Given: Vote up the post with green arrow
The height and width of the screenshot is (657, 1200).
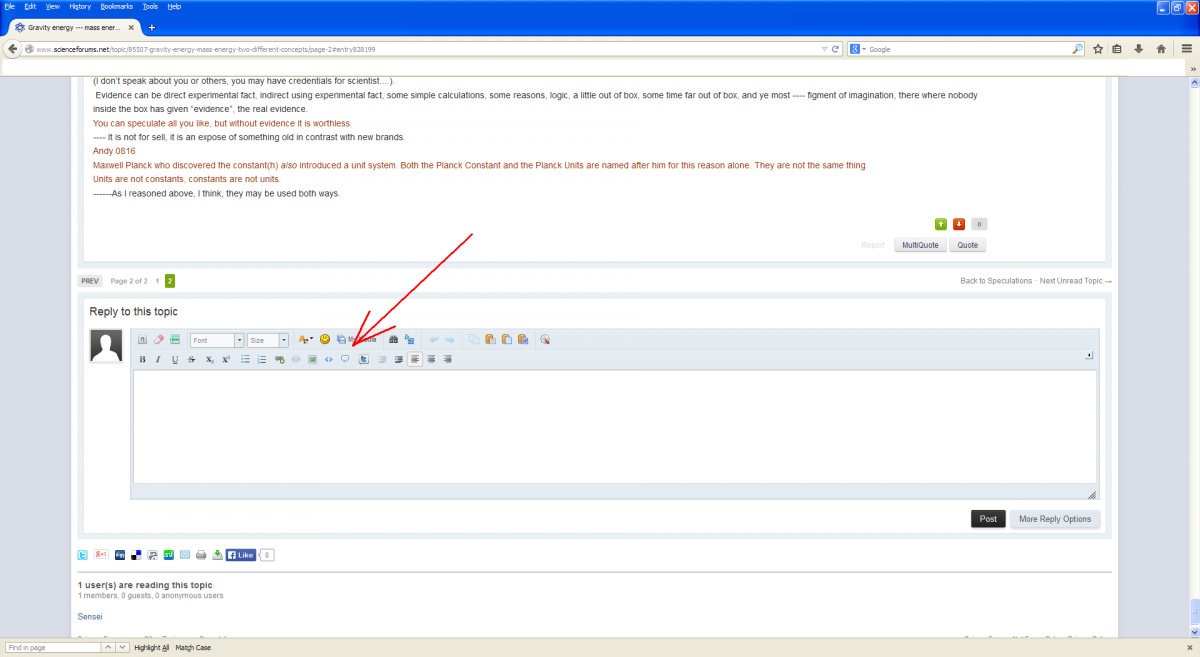Looking at the screenshot, I should [x=941, y=224].
